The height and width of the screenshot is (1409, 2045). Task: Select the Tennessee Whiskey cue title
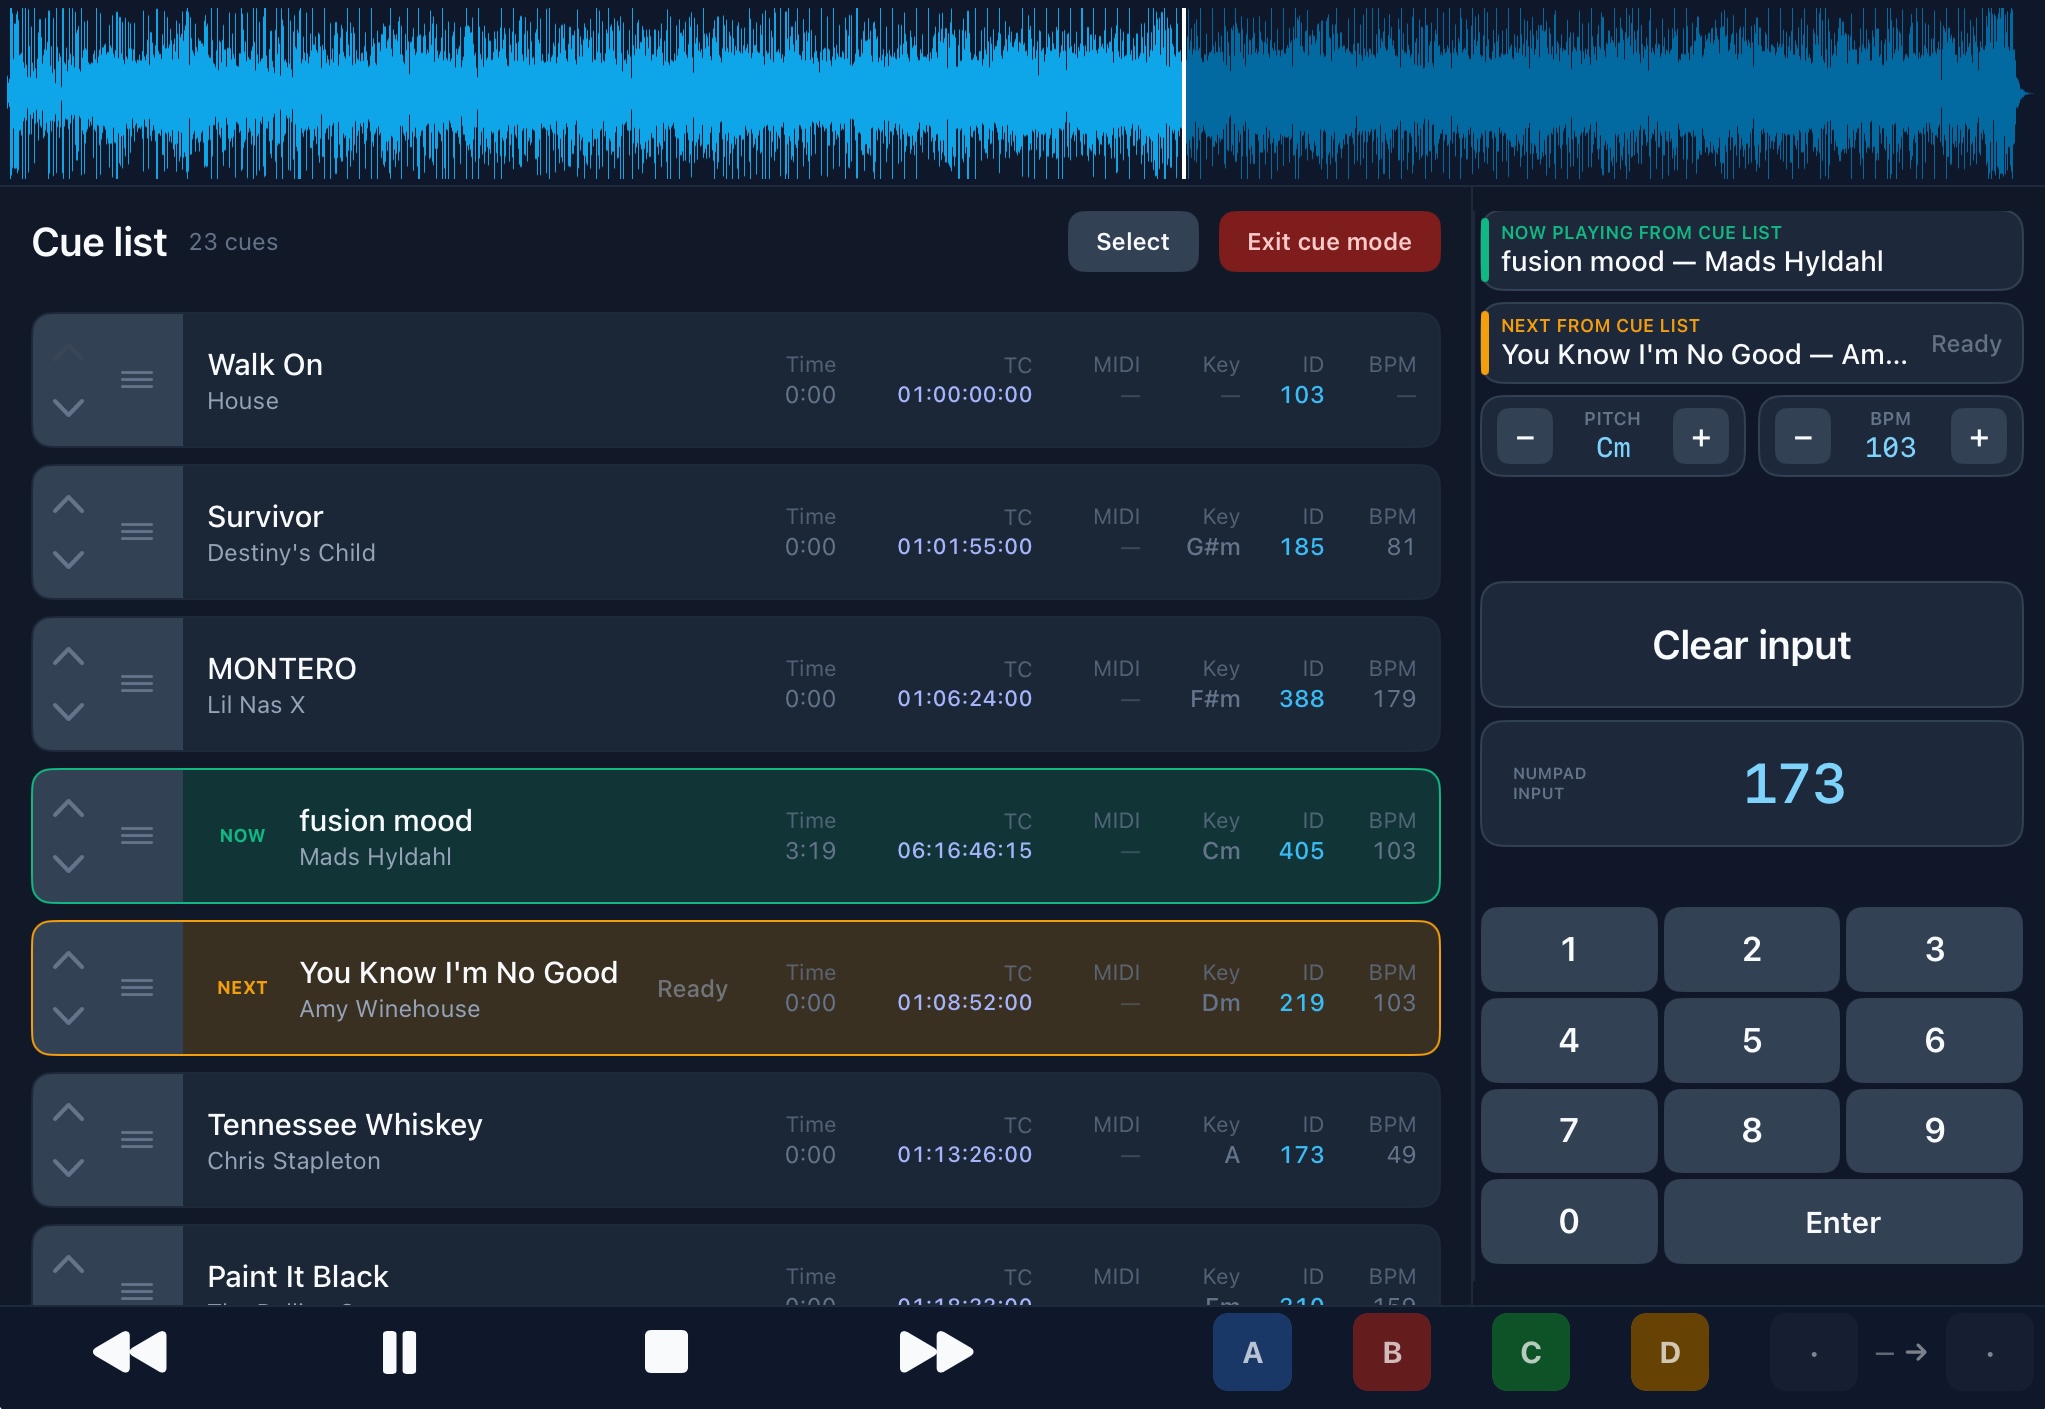(345, 1125)
